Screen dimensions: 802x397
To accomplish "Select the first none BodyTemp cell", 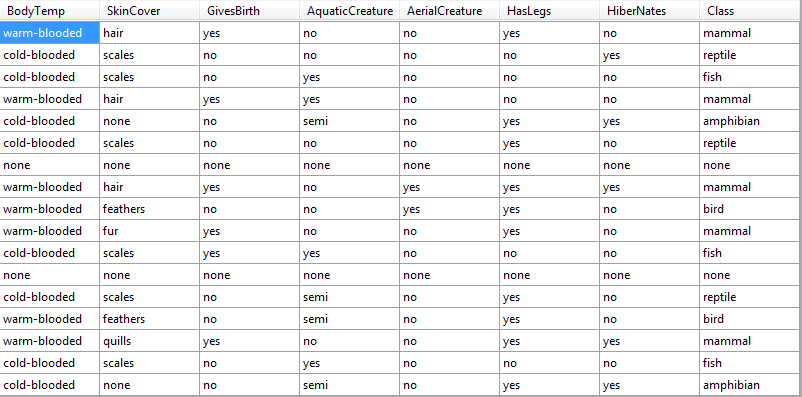I will point(50,165).
